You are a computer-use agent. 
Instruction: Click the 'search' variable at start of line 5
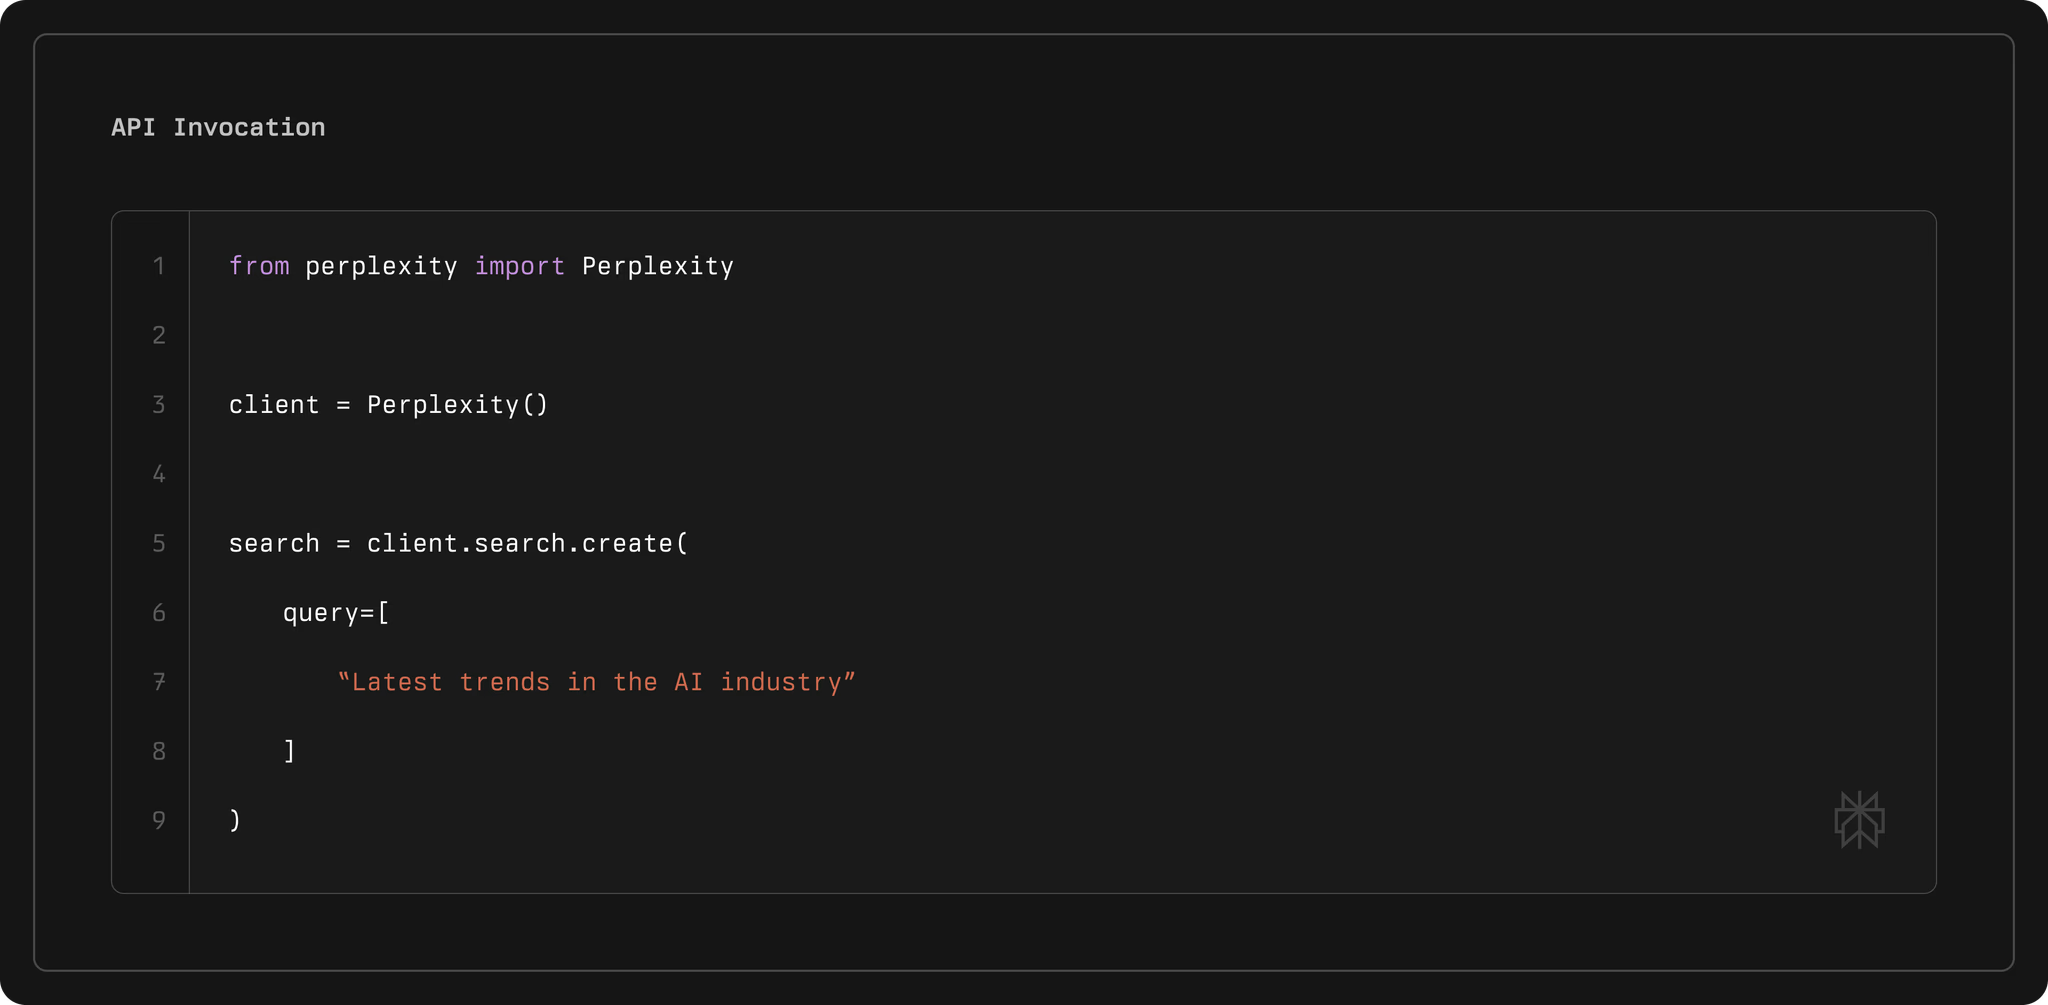tap(274, 544)
